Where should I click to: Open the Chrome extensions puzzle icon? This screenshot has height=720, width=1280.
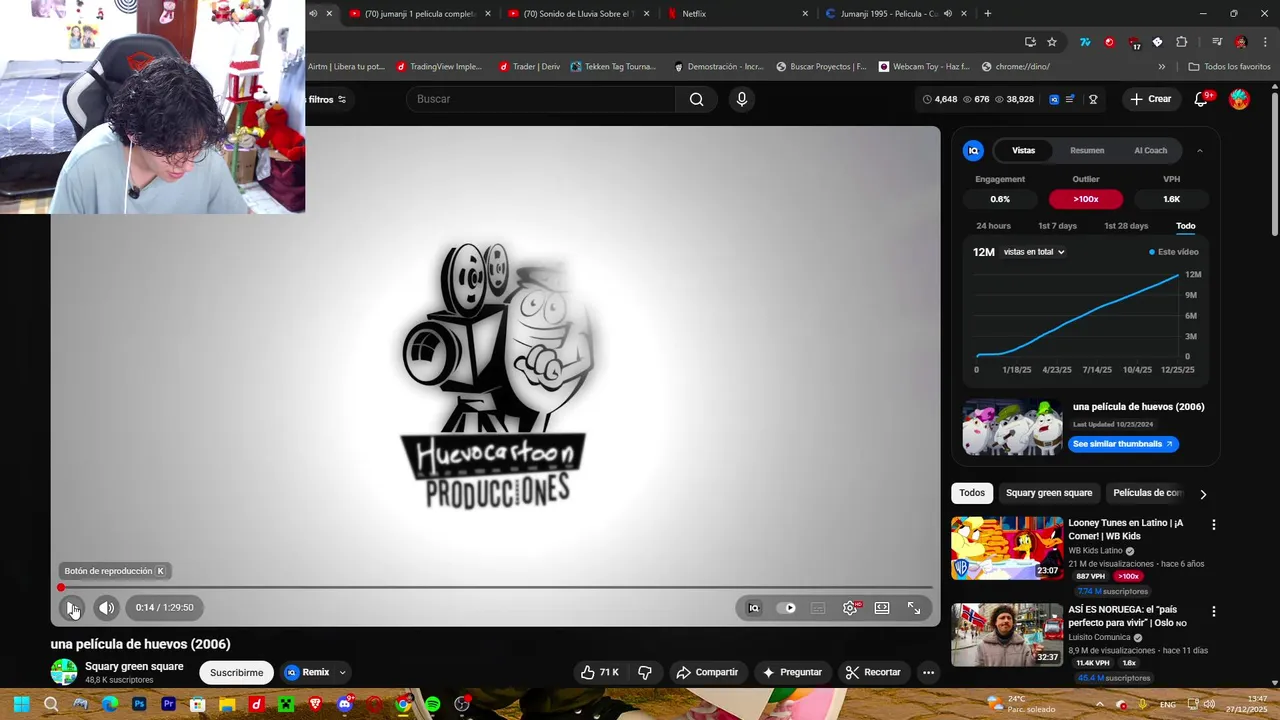pos(1182,42)
